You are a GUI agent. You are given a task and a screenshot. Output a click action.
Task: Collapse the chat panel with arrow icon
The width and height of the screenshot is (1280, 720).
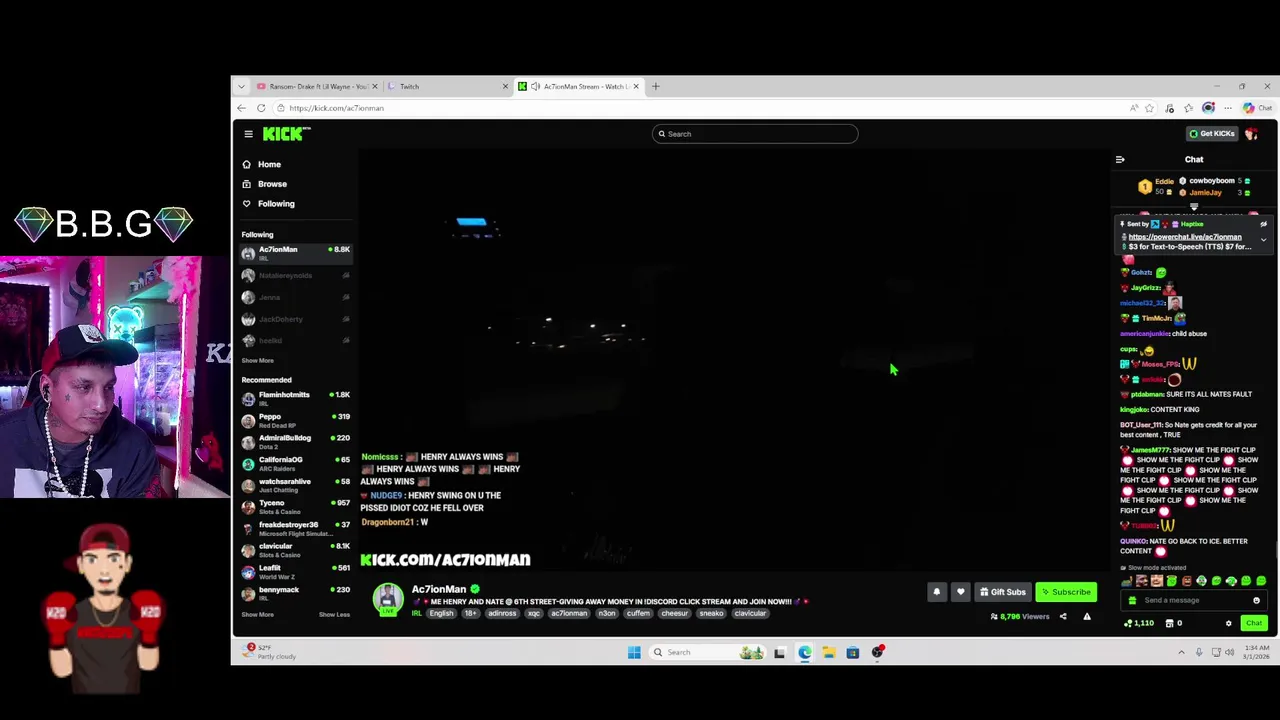coord(1120,159)
